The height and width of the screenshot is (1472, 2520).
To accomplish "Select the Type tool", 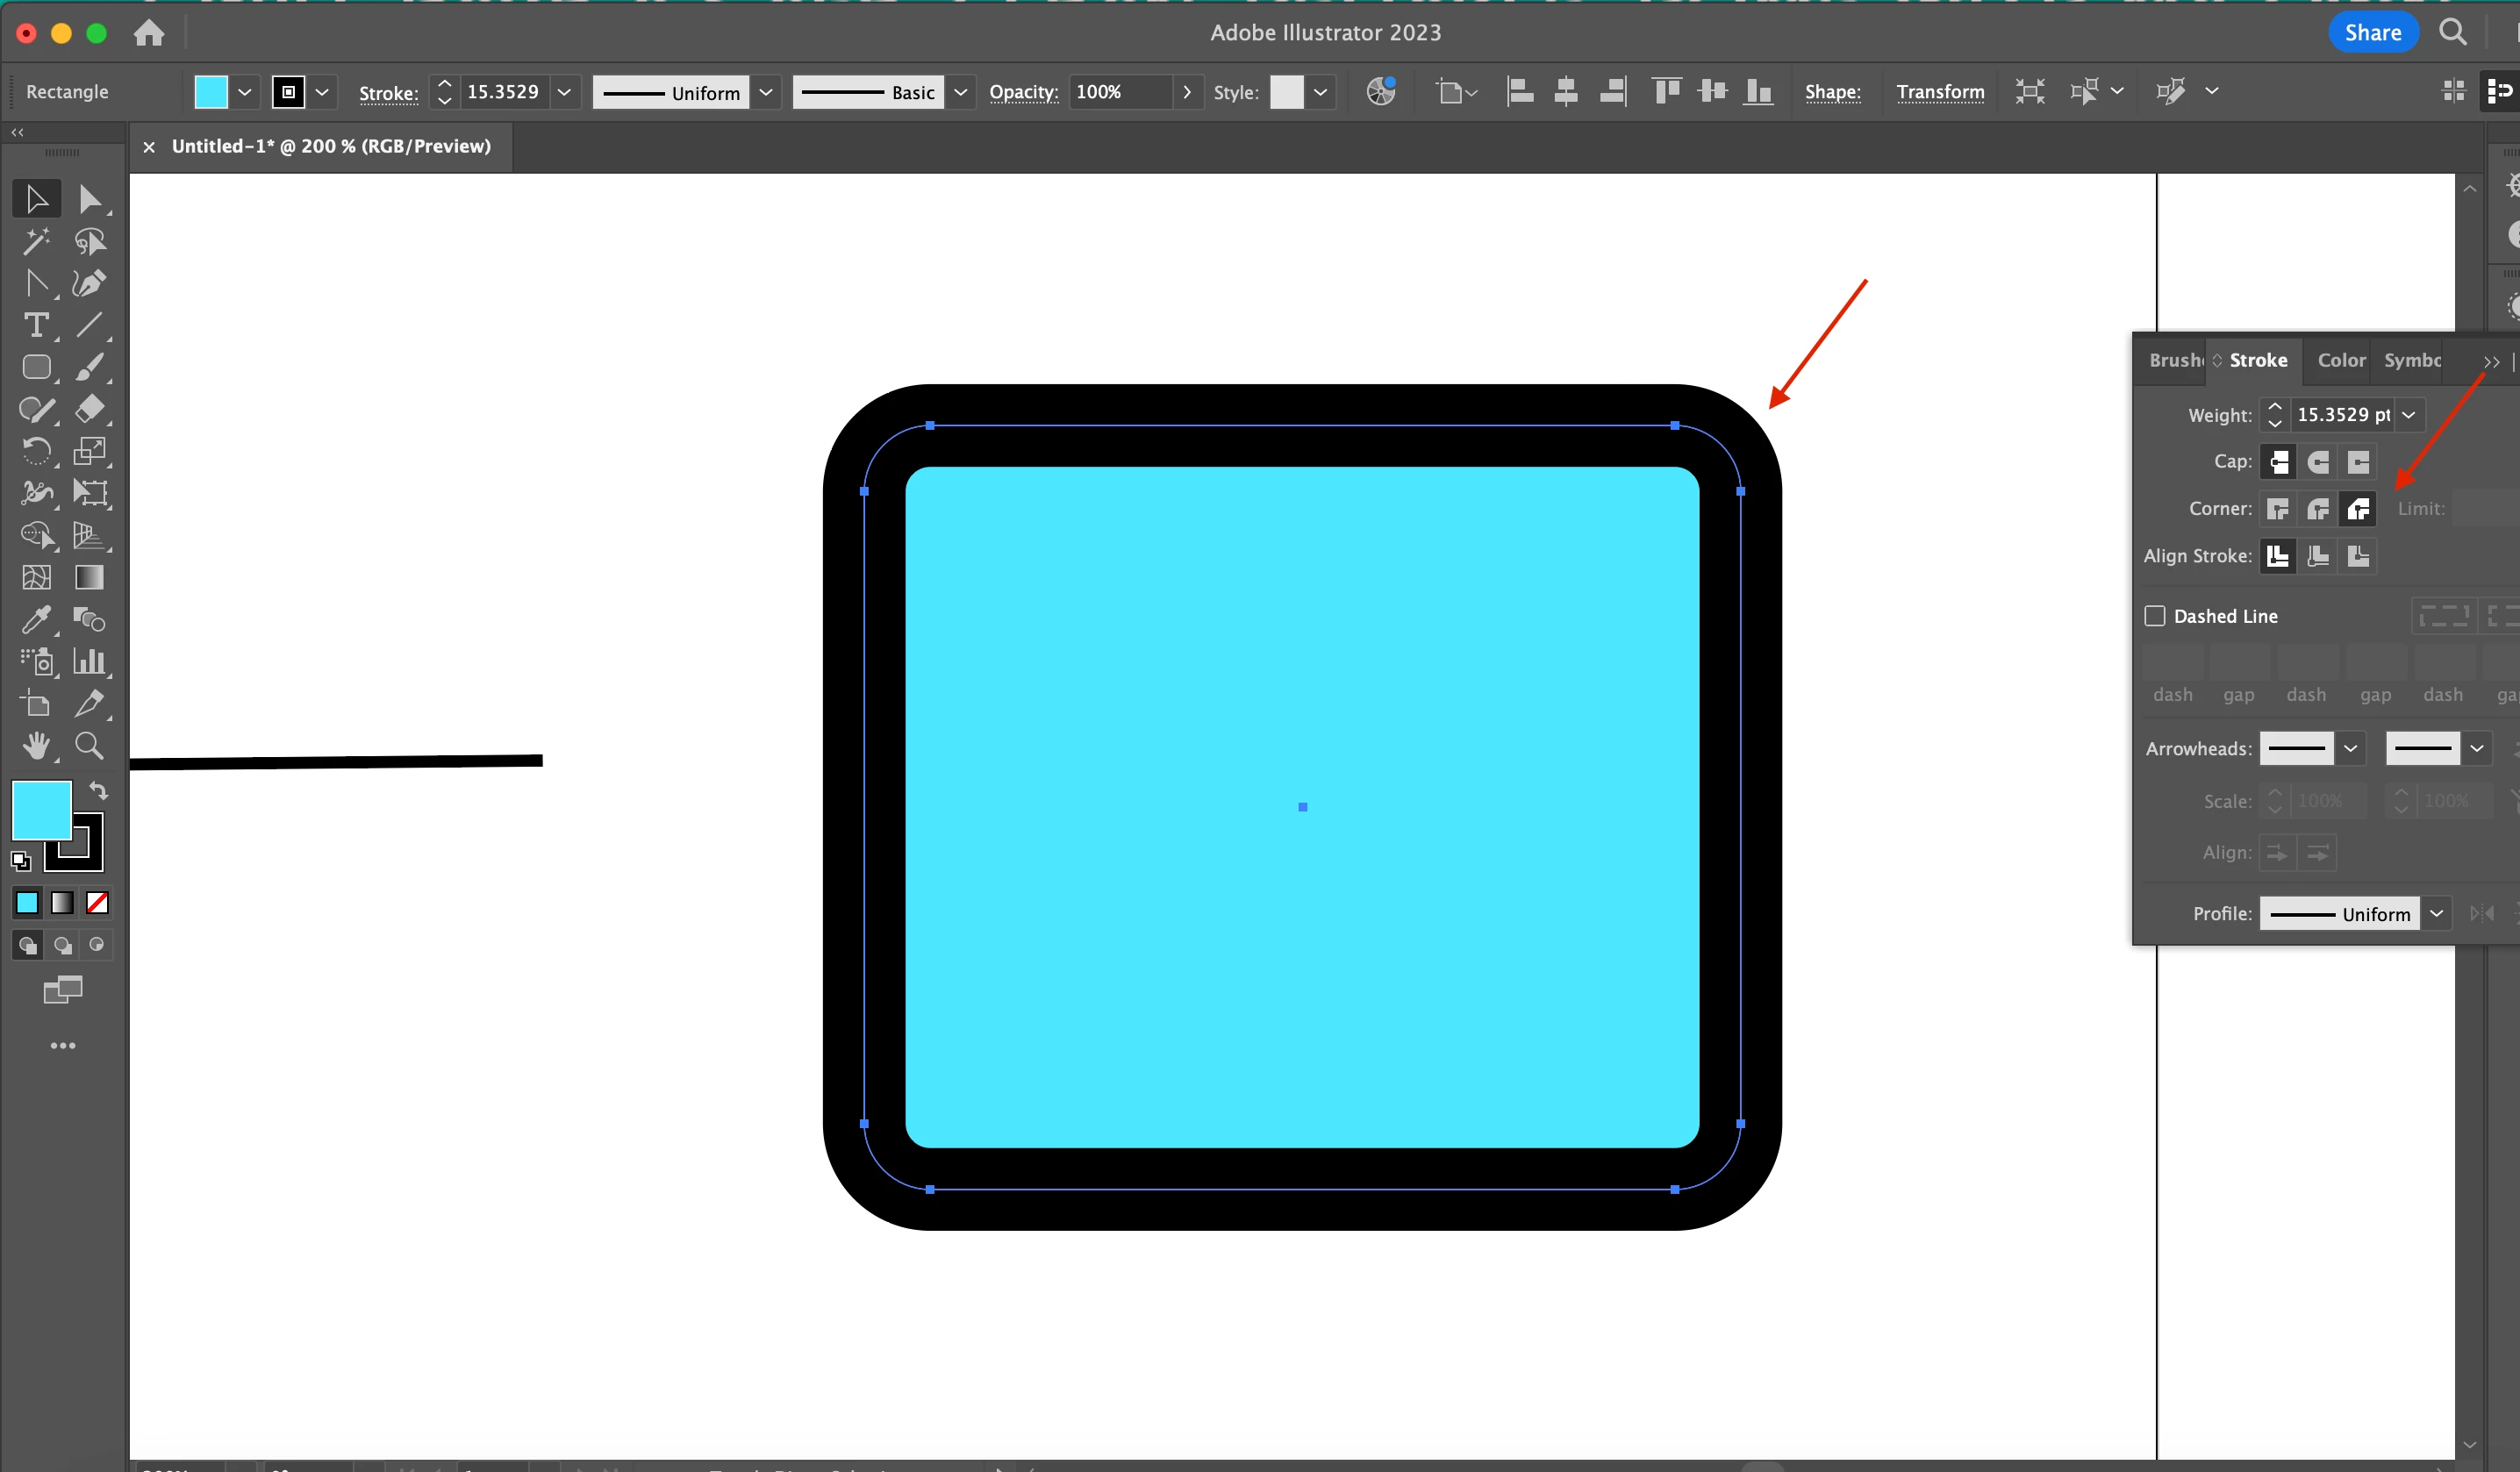I will click(x=36, y=326).
